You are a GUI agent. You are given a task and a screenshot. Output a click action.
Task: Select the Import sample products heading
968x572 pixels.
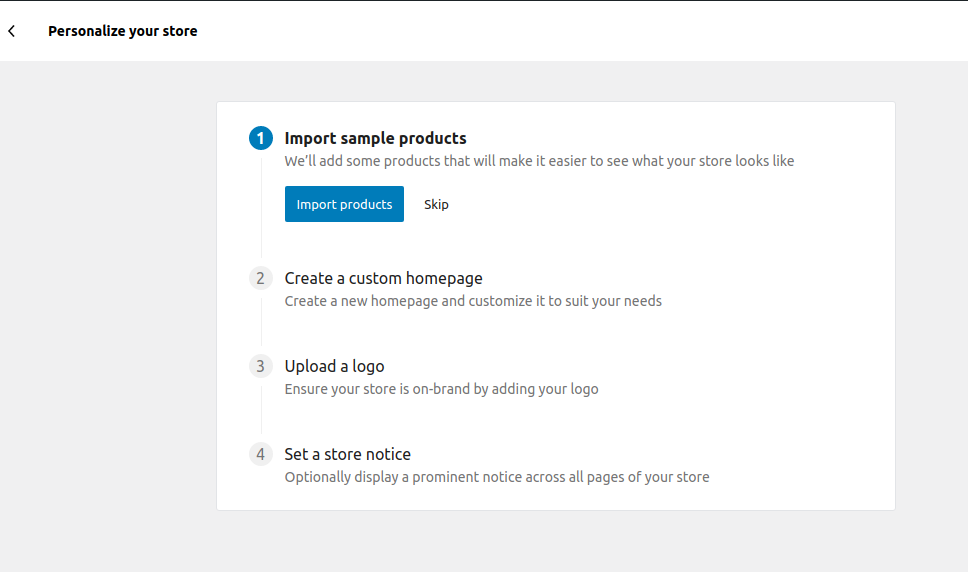[x=375, y=138]
